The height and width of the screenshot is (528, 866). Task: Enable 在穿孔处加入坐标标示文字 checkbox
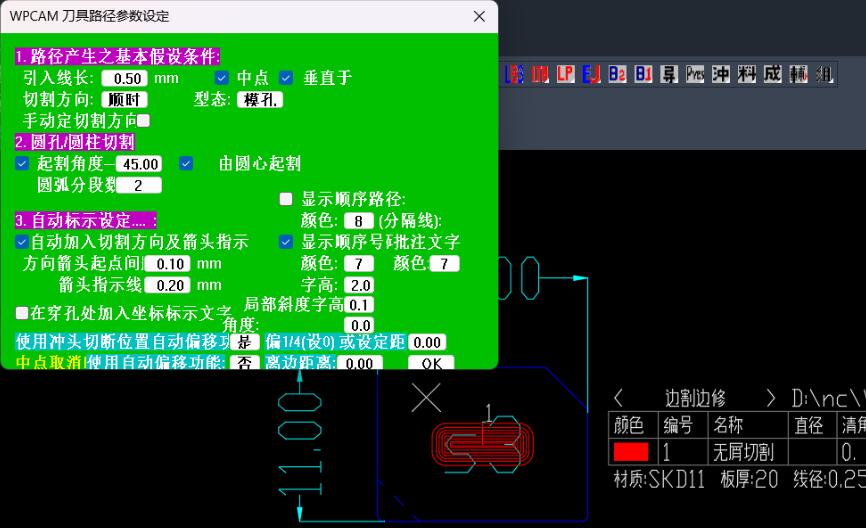coord(22,313)
